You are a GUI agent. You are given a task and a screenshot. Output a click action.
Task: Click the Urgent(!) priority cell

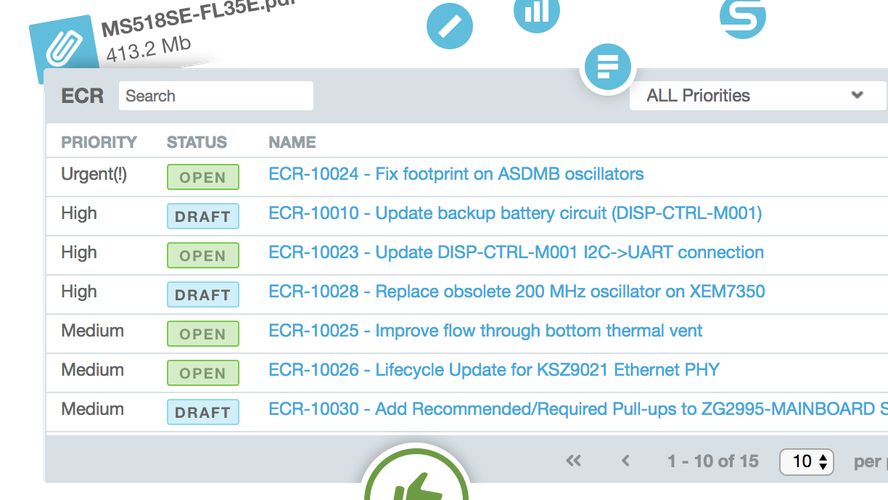tap(94, 174)
